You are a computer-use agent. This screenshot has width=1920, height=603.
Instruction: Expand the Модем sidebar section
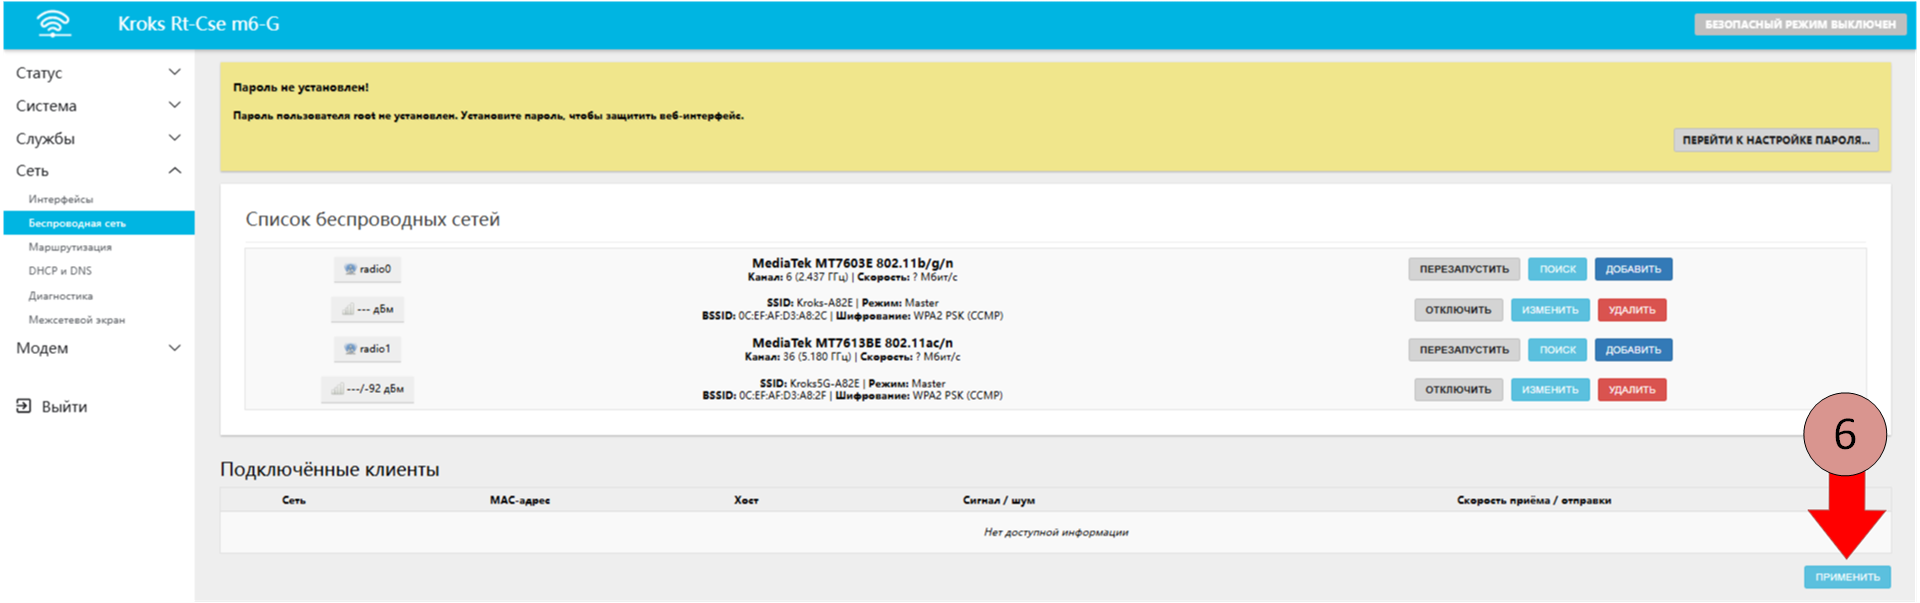coord(98,348)
